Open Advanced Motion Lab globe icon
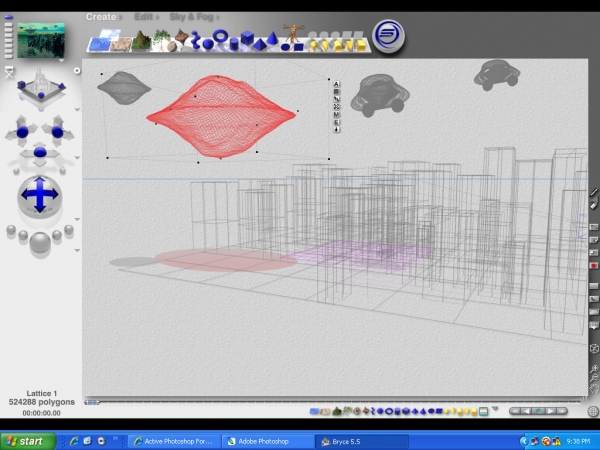This screenshot has height=450, width=600. (593, 411)
